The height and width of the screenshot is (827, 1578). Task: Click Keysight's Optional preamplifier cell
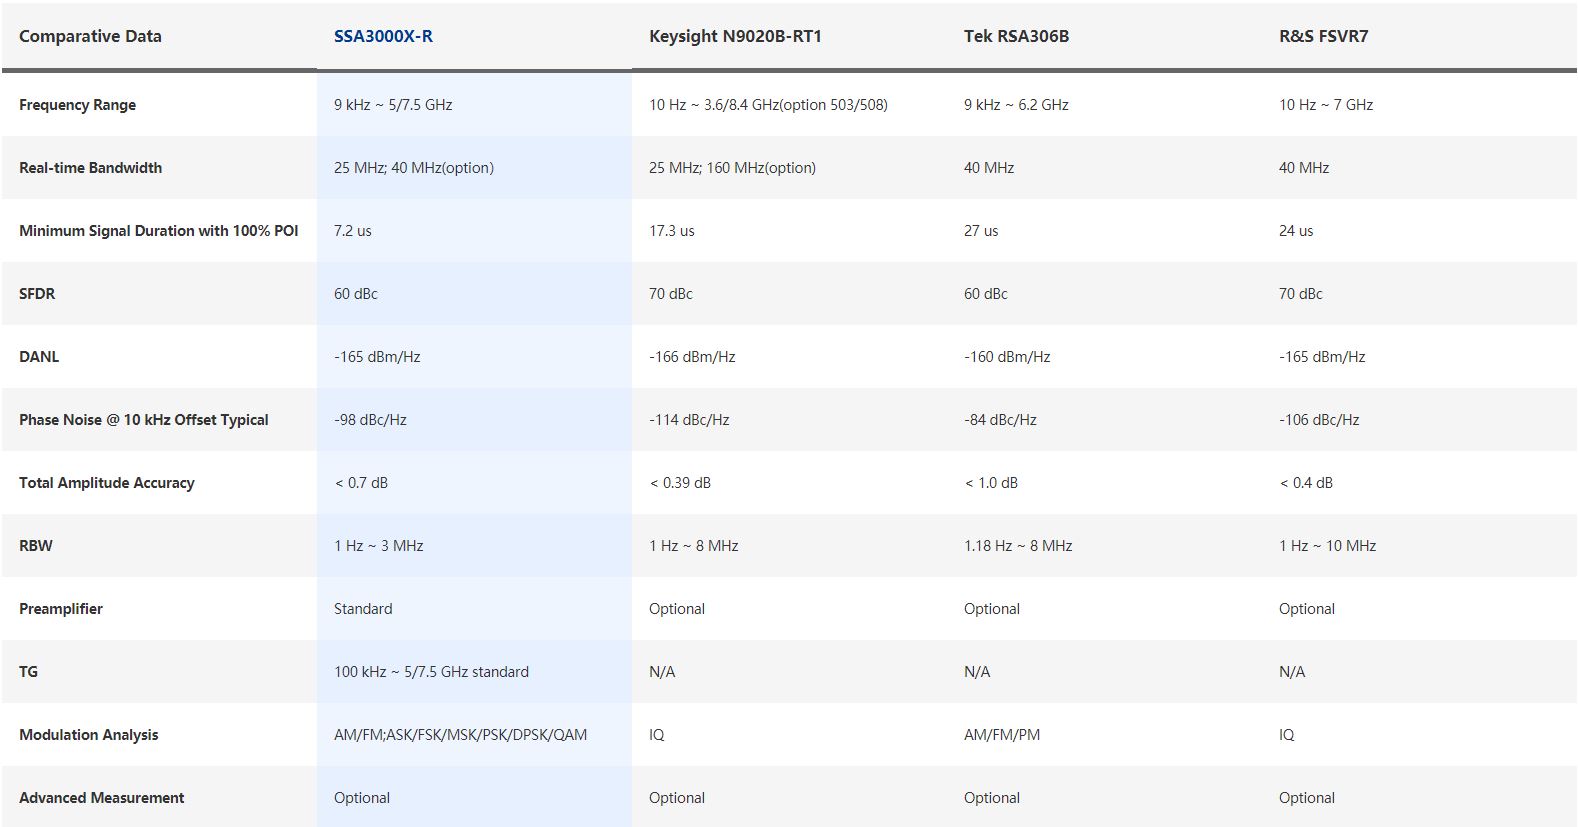[677, 609]
